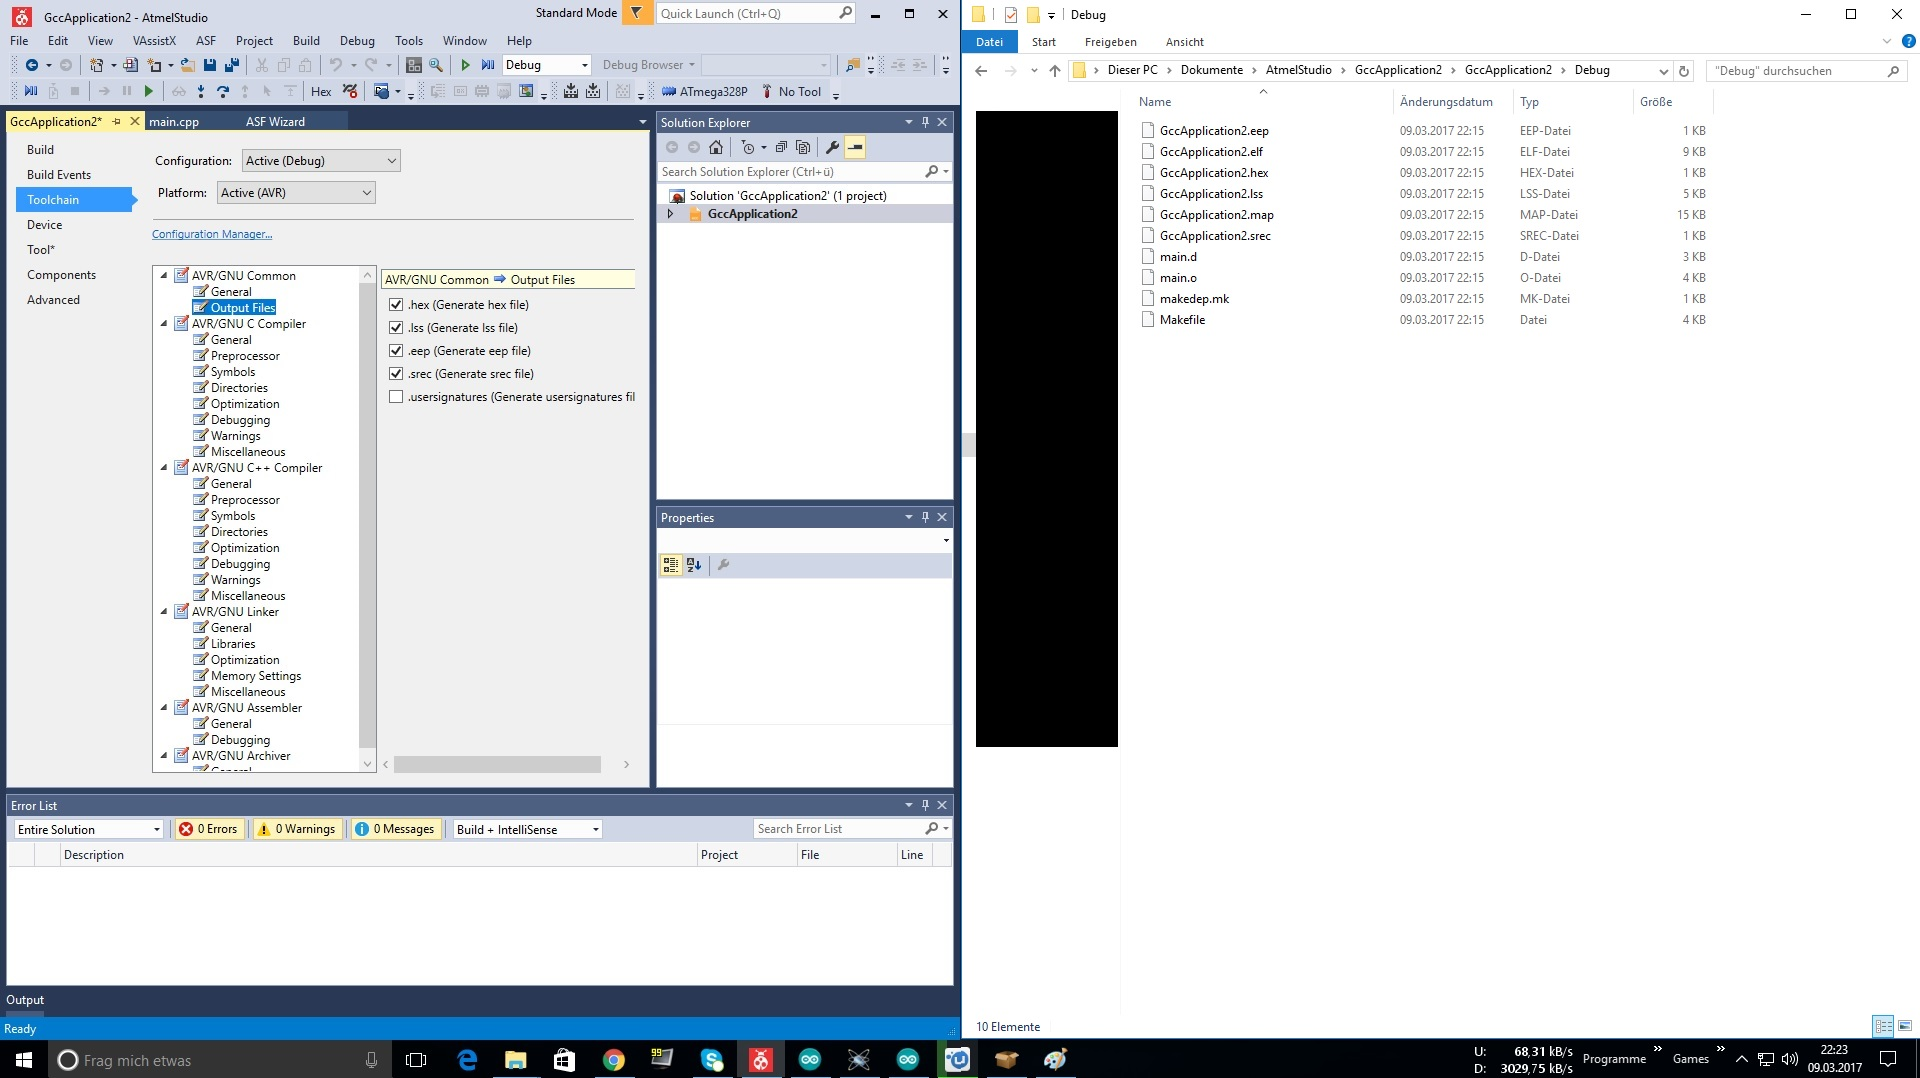Click the Home icon in Solution Explorer
The image size is (1920, 1078).
click(x=716, y=147)
